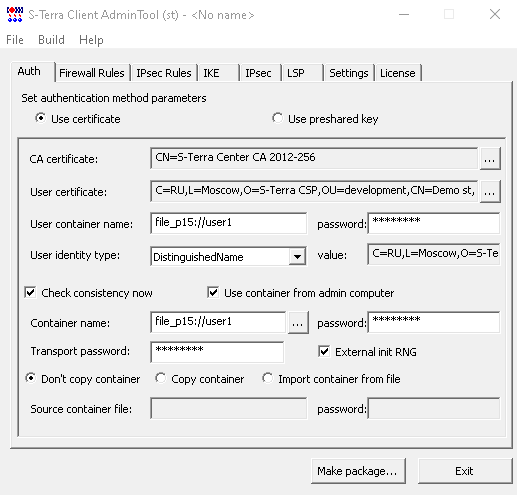Image resolution: width=517 pixels, height=495 pixels.
Task: Close the AdminTool window
Action: click(x=495, y=14)
